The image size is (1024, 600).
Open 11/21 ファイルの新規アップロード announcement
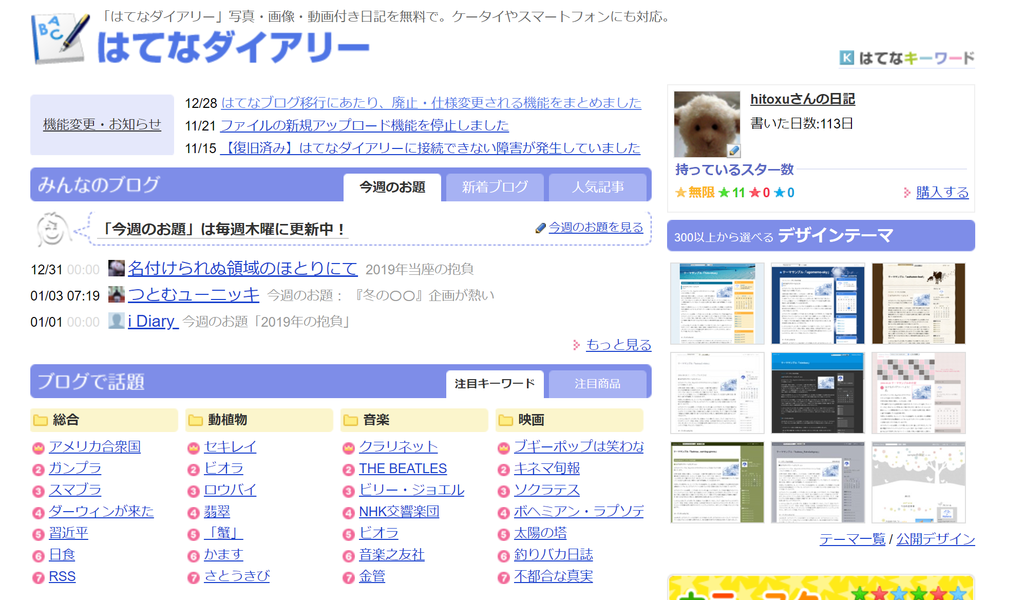[364, 125]
